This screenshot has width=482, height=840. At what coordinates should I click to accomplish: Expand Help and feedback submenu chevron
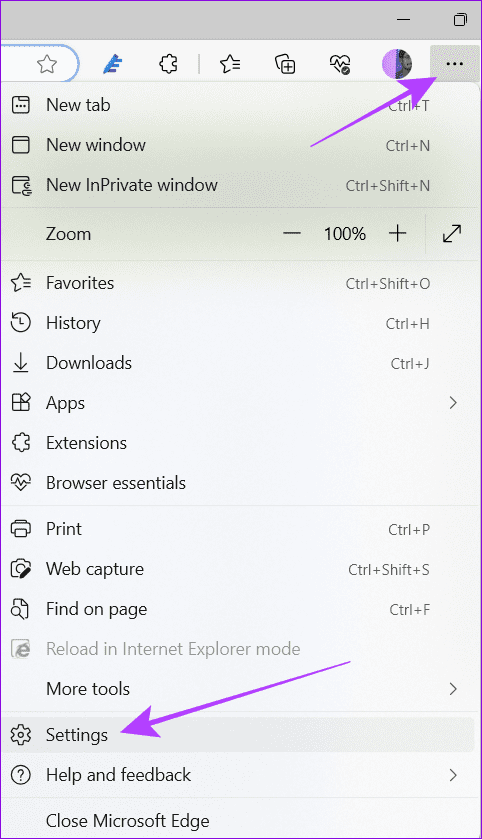453,775
